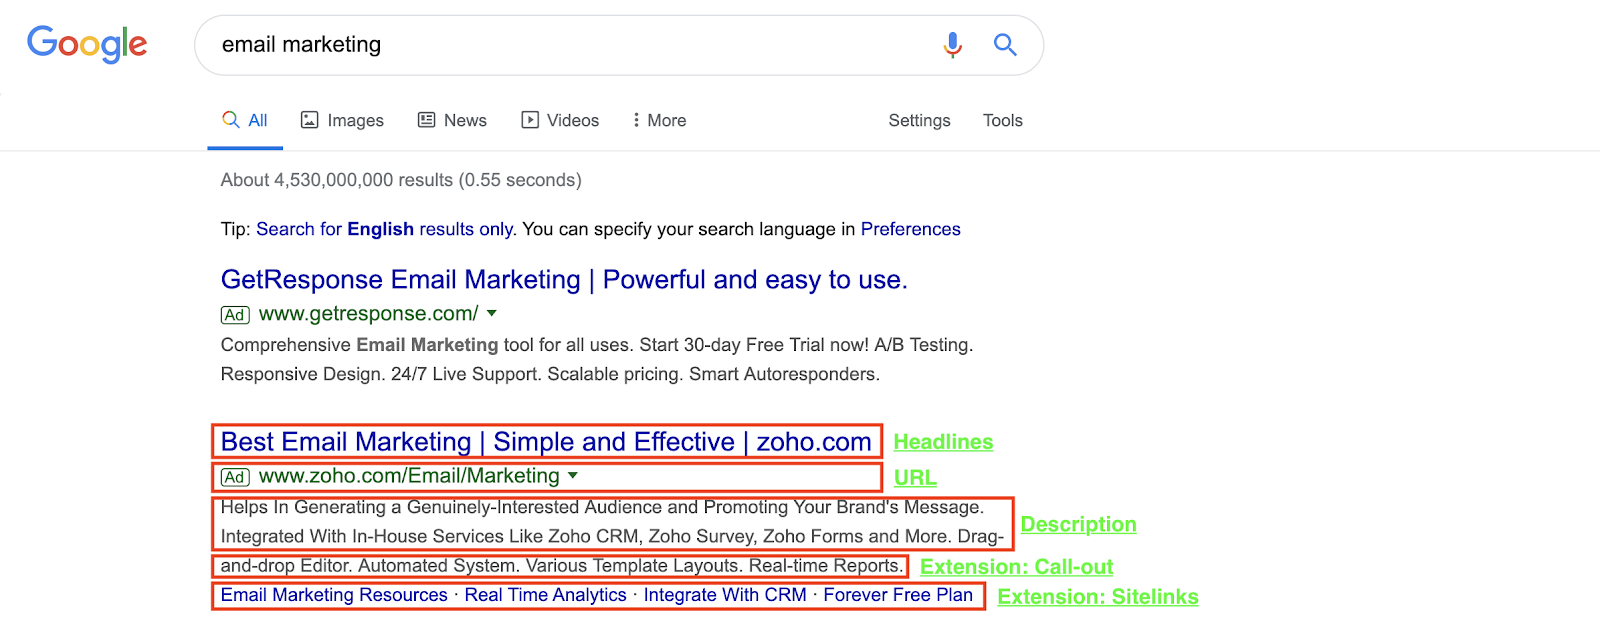Open the GetResponse Email Marketing ad headline
1600x625 pixels.
point(564,280)
